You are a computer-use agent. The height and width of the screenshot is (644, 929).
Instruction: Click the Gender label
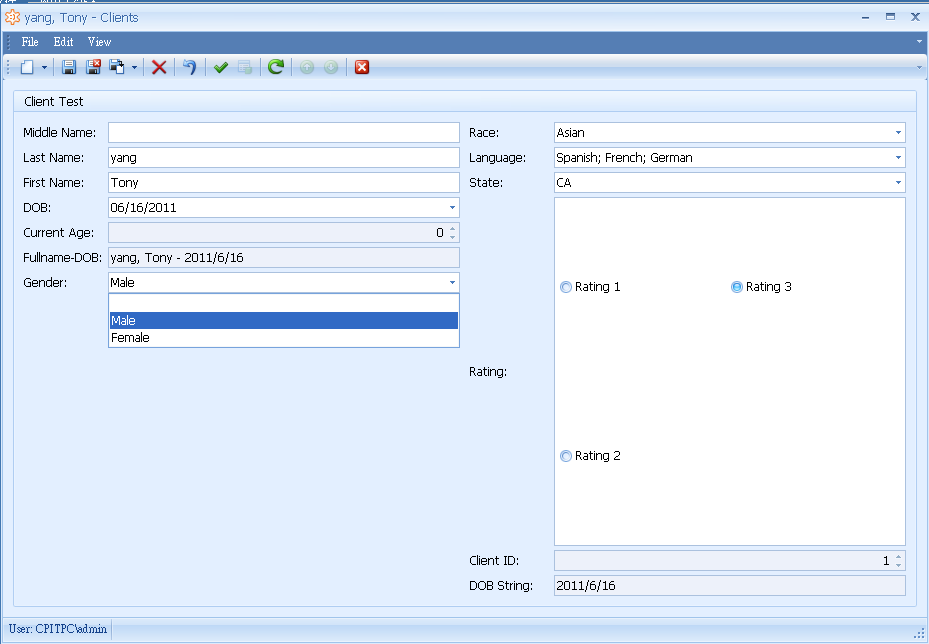(45, 283)
